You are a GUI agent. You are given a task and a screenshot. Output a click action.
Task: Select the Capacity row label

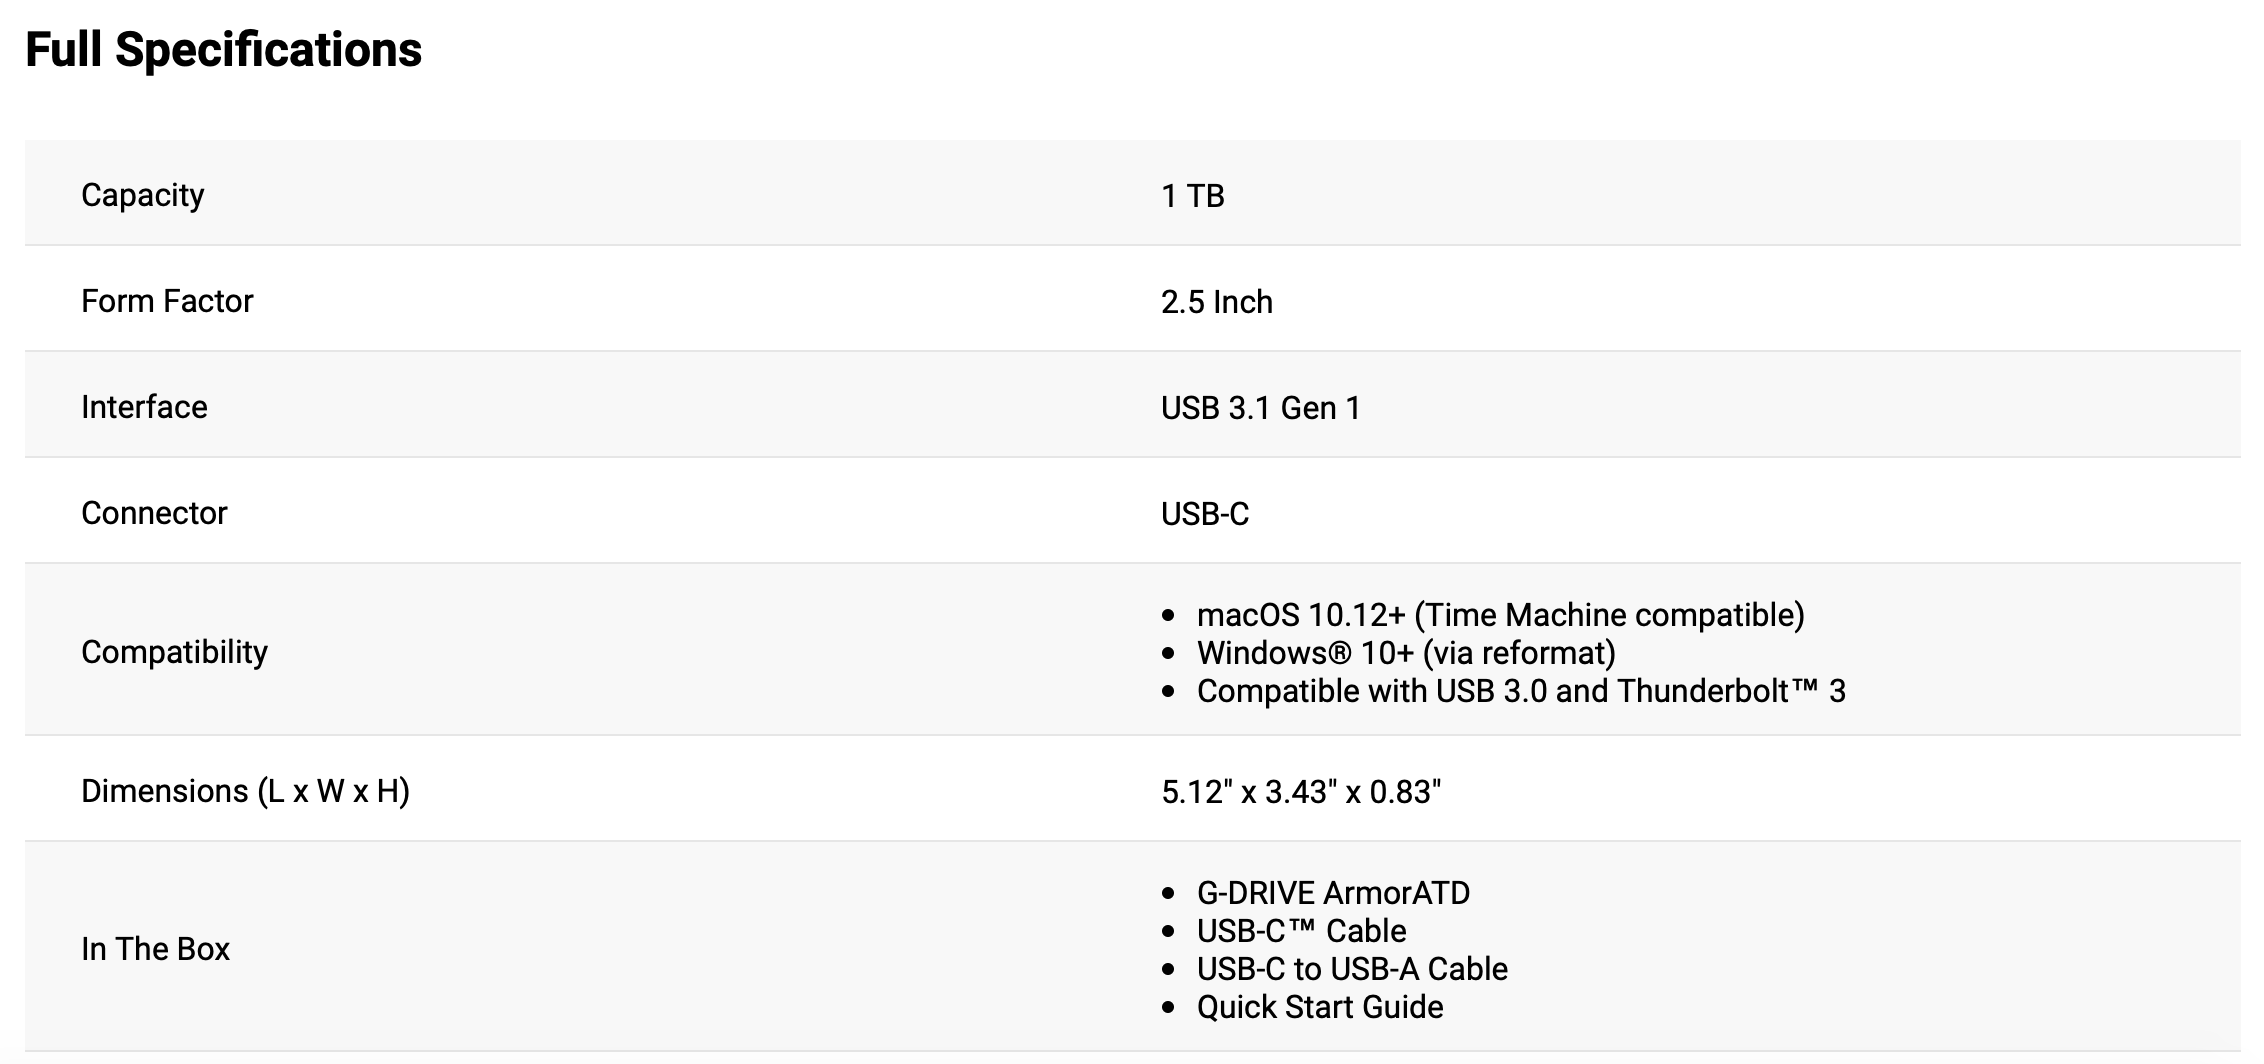click(x=142, y=195)
